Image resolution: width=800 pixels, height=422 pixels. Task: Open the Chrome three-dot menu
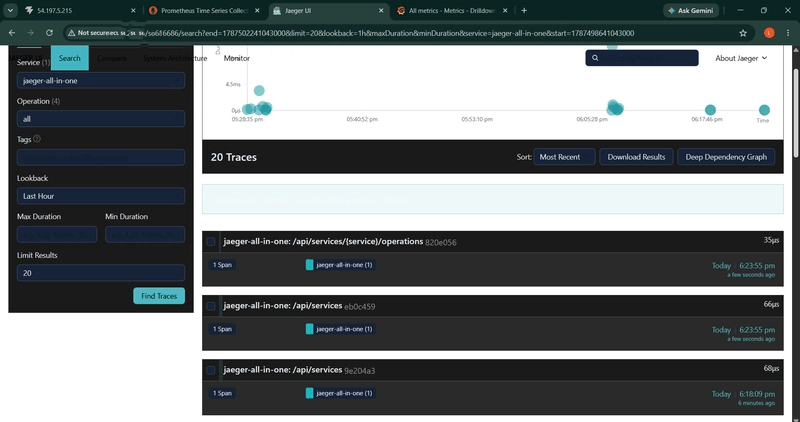(x=788, y=33)
